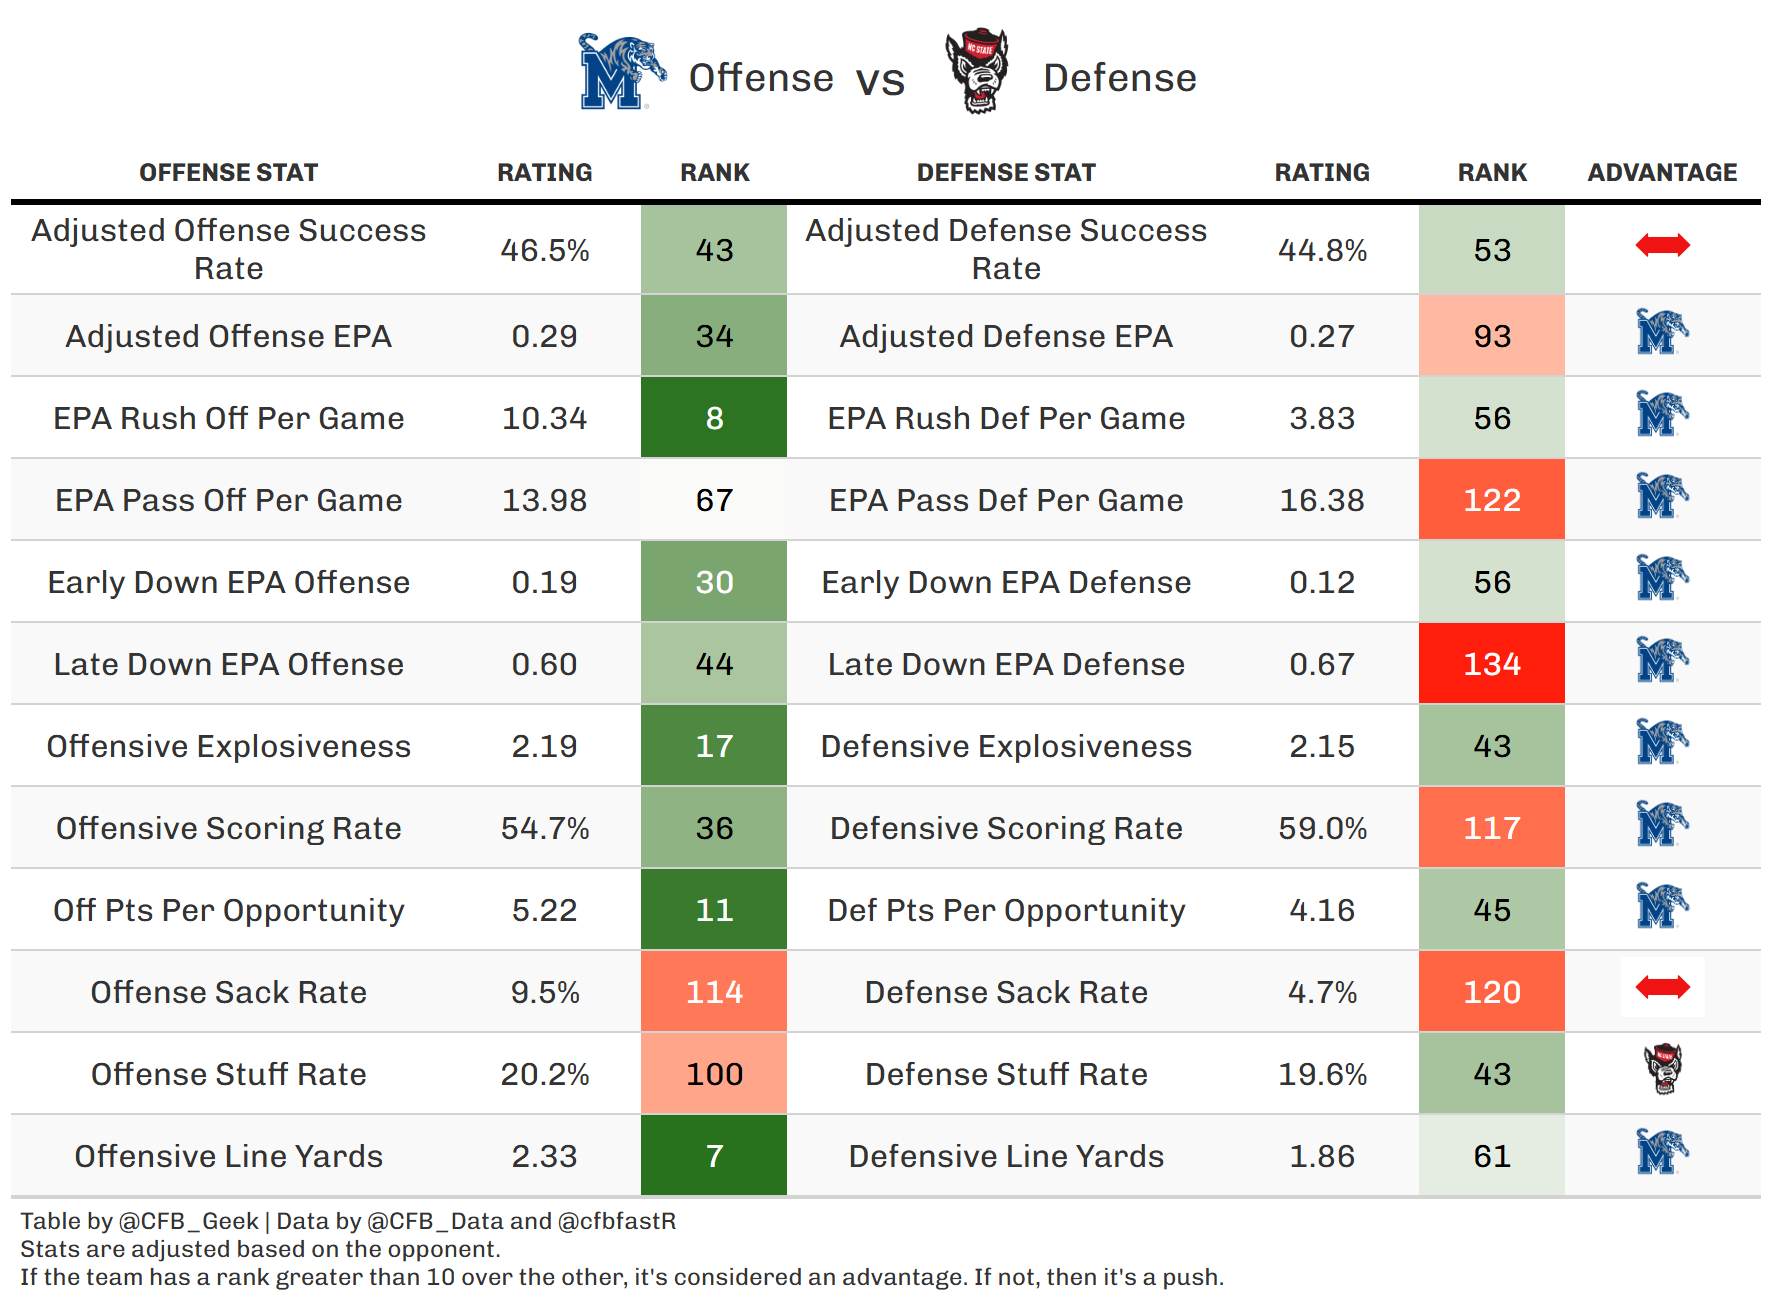
Task: Click the NC State wolf logo in the header
Action: [977, 71]
